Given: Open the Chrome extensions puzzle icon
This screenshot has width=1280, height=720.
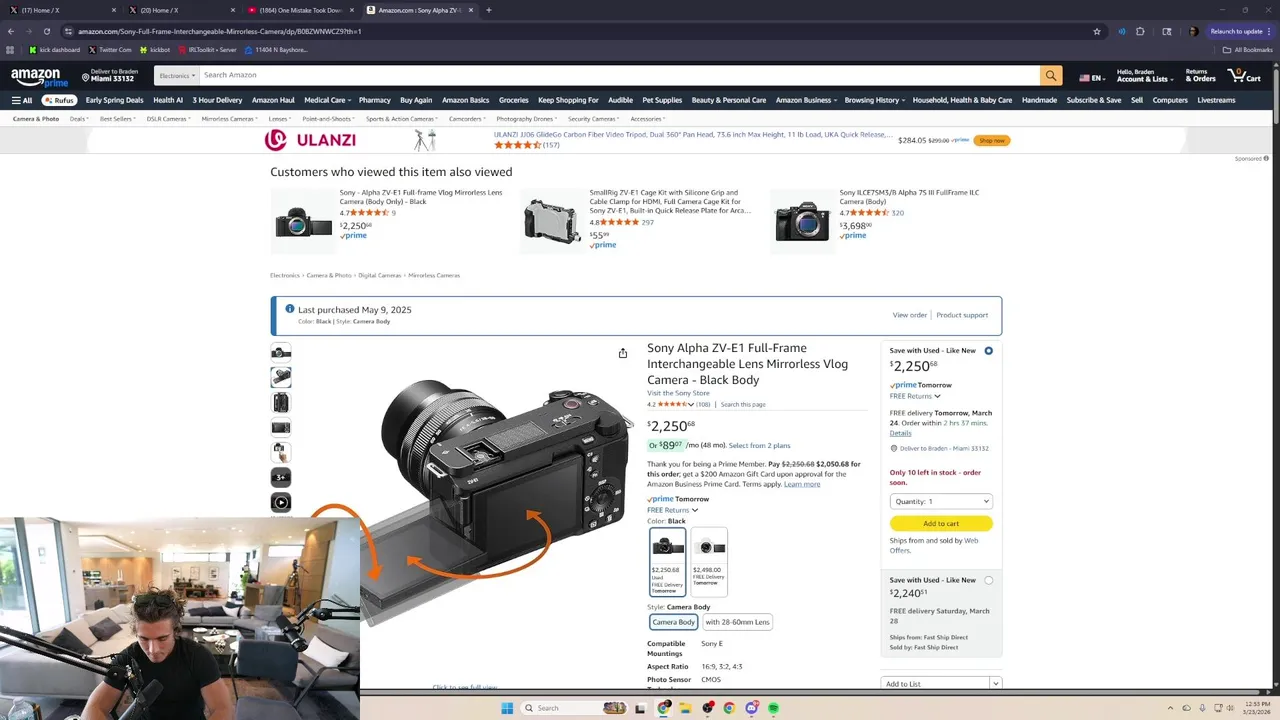Looking at the screenshot, I should (1140, 31).
